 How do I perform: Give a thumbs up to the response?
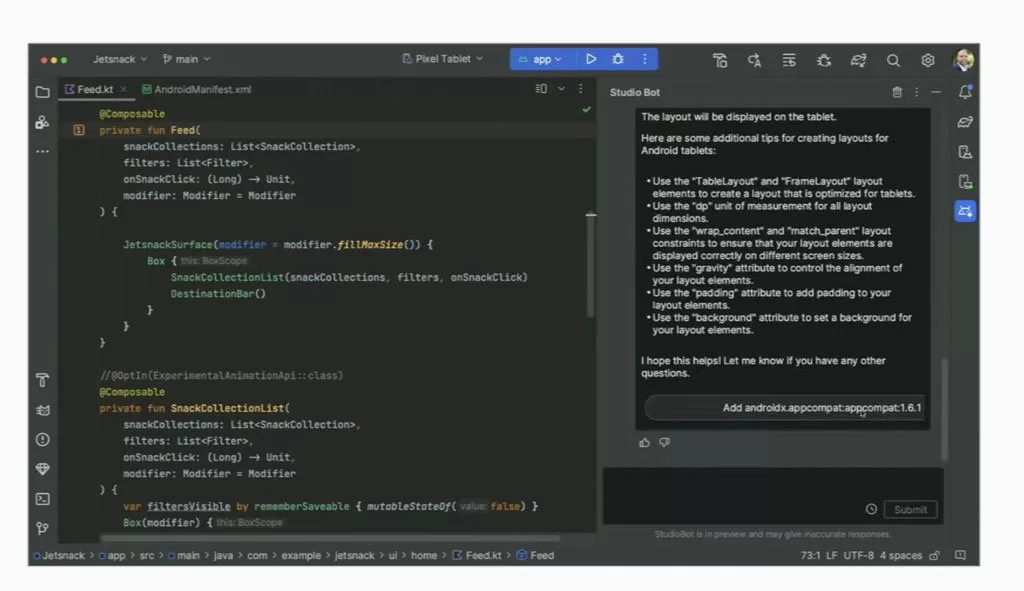coord(644,441)
